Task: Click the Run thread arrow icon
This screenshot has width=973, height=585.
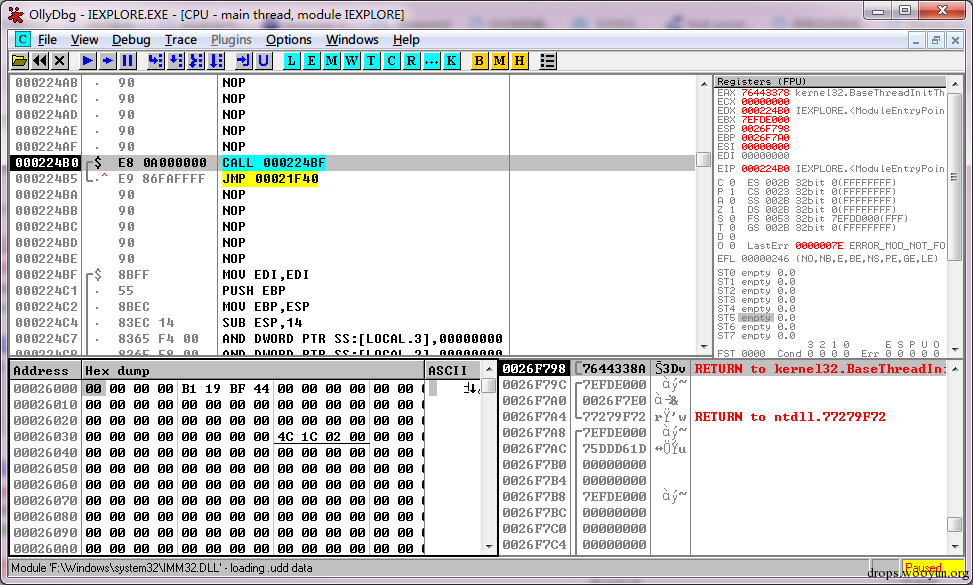Action: pyautogui.click(x=107, y=61)
